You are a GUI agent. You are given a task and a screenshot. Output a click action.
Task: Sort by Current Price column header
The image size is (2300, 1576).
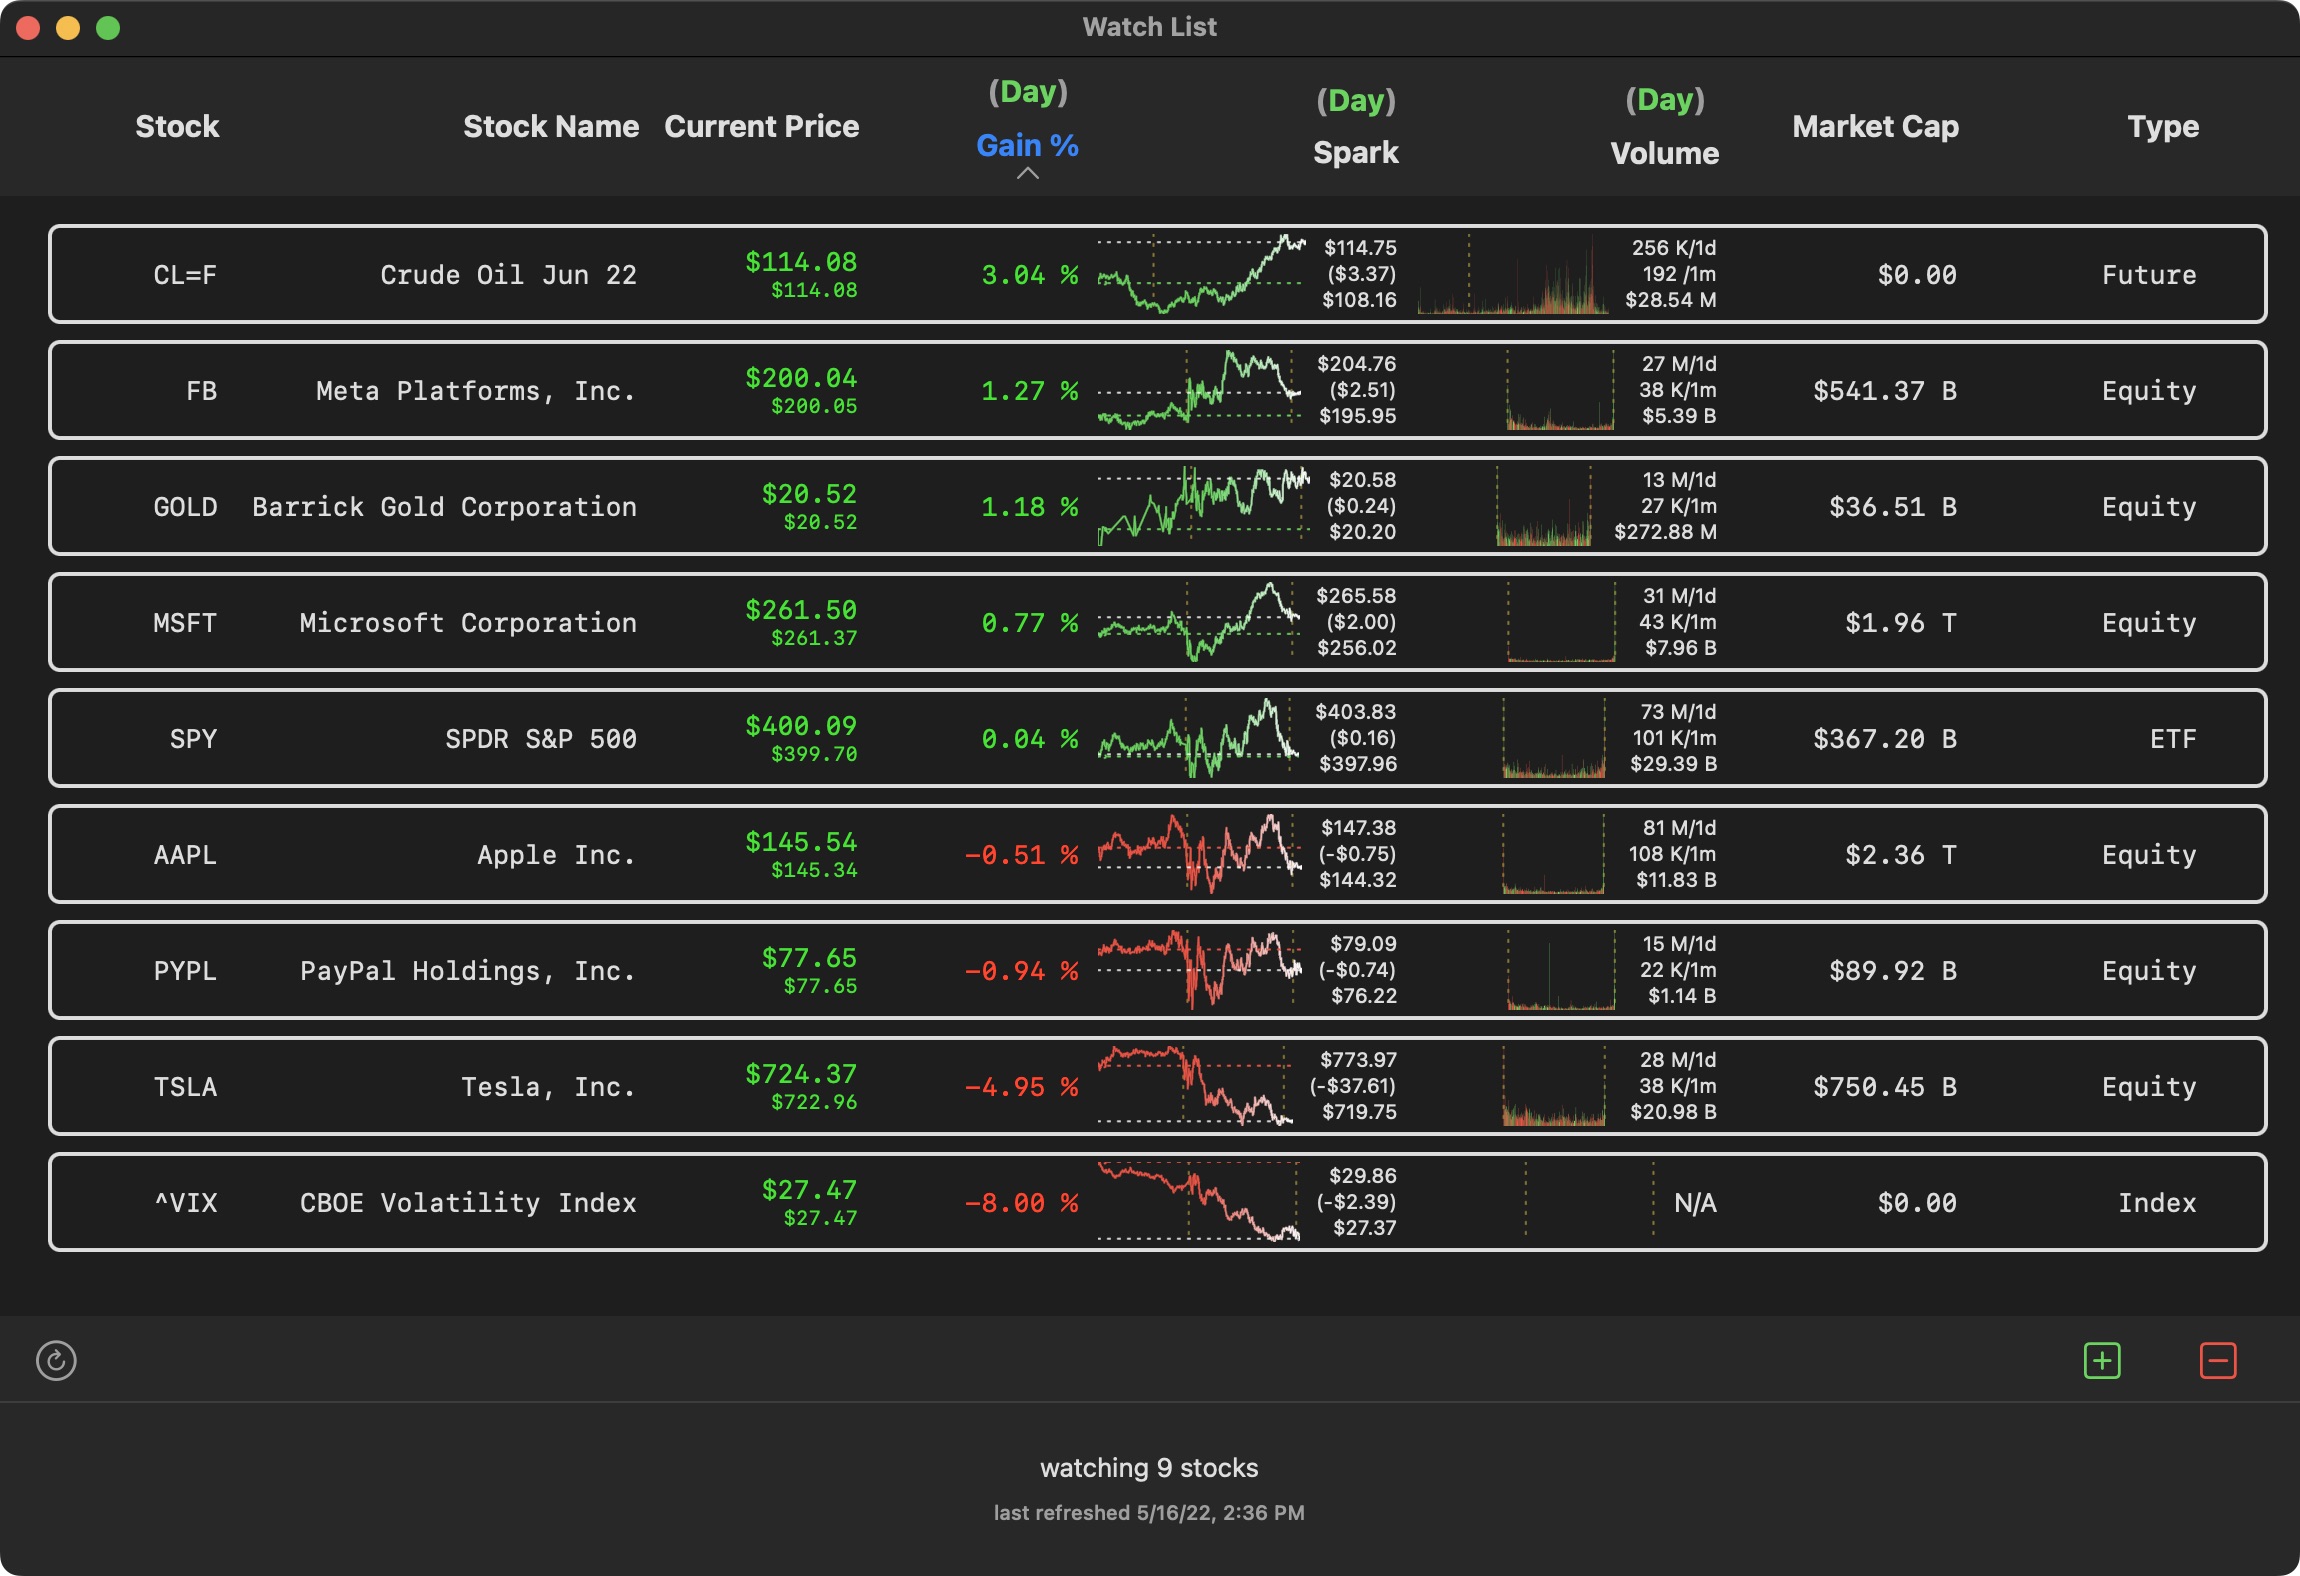[762, 126]
